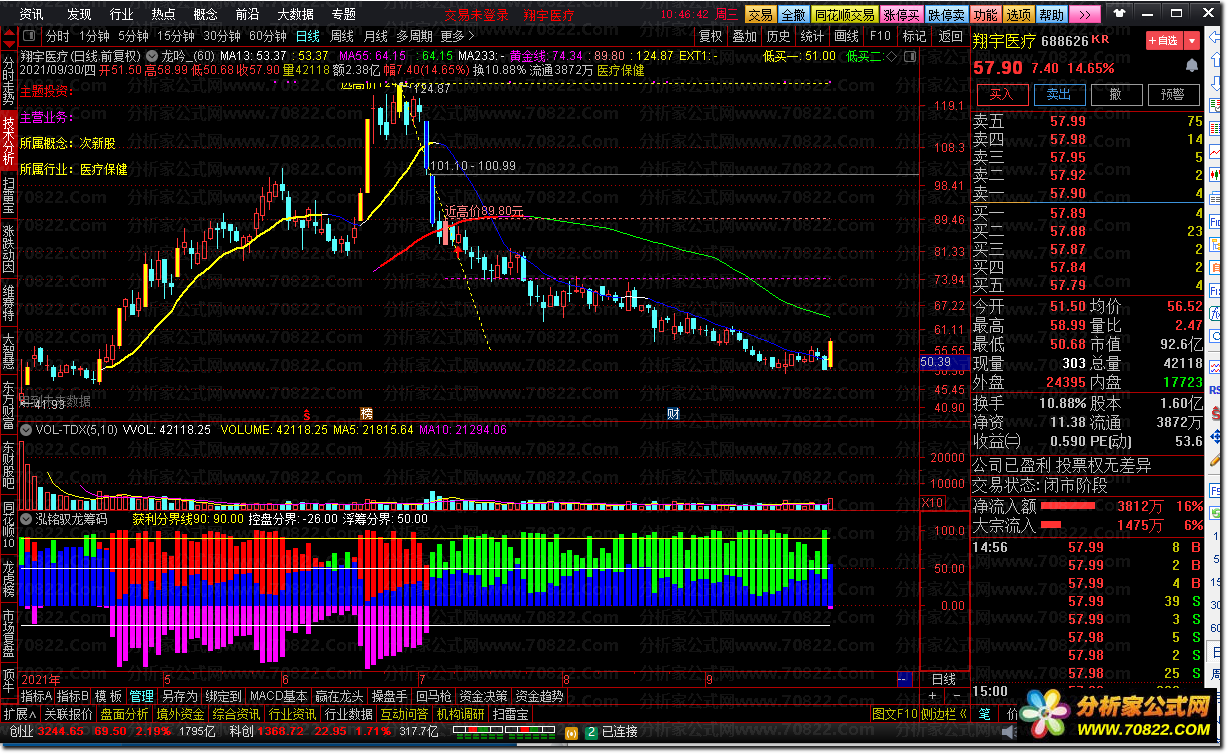
Task: Open the 盘面分析 bottom tab
Action: [x=124, y=714]
